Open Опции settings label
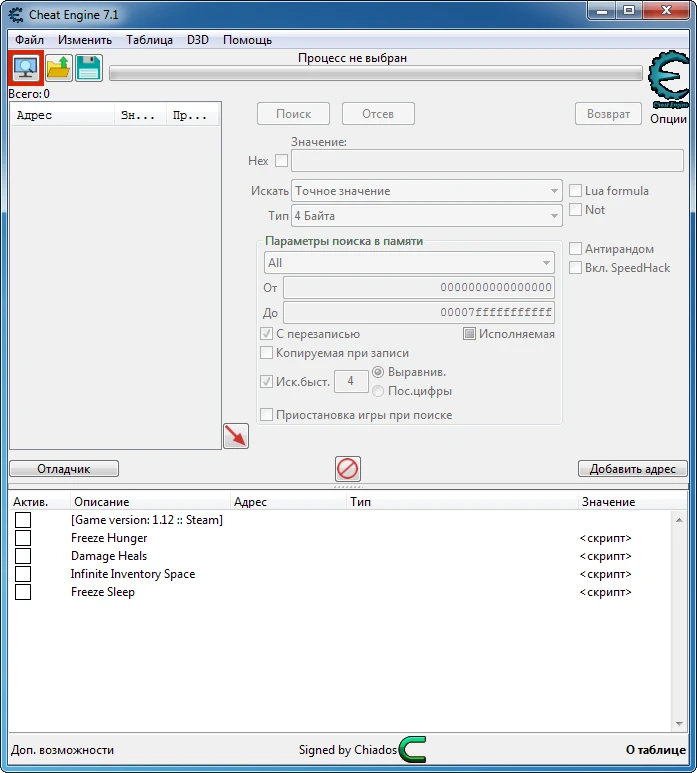Image resolution: width=697 pixels, height=773 pixels. tap(668, 119)
